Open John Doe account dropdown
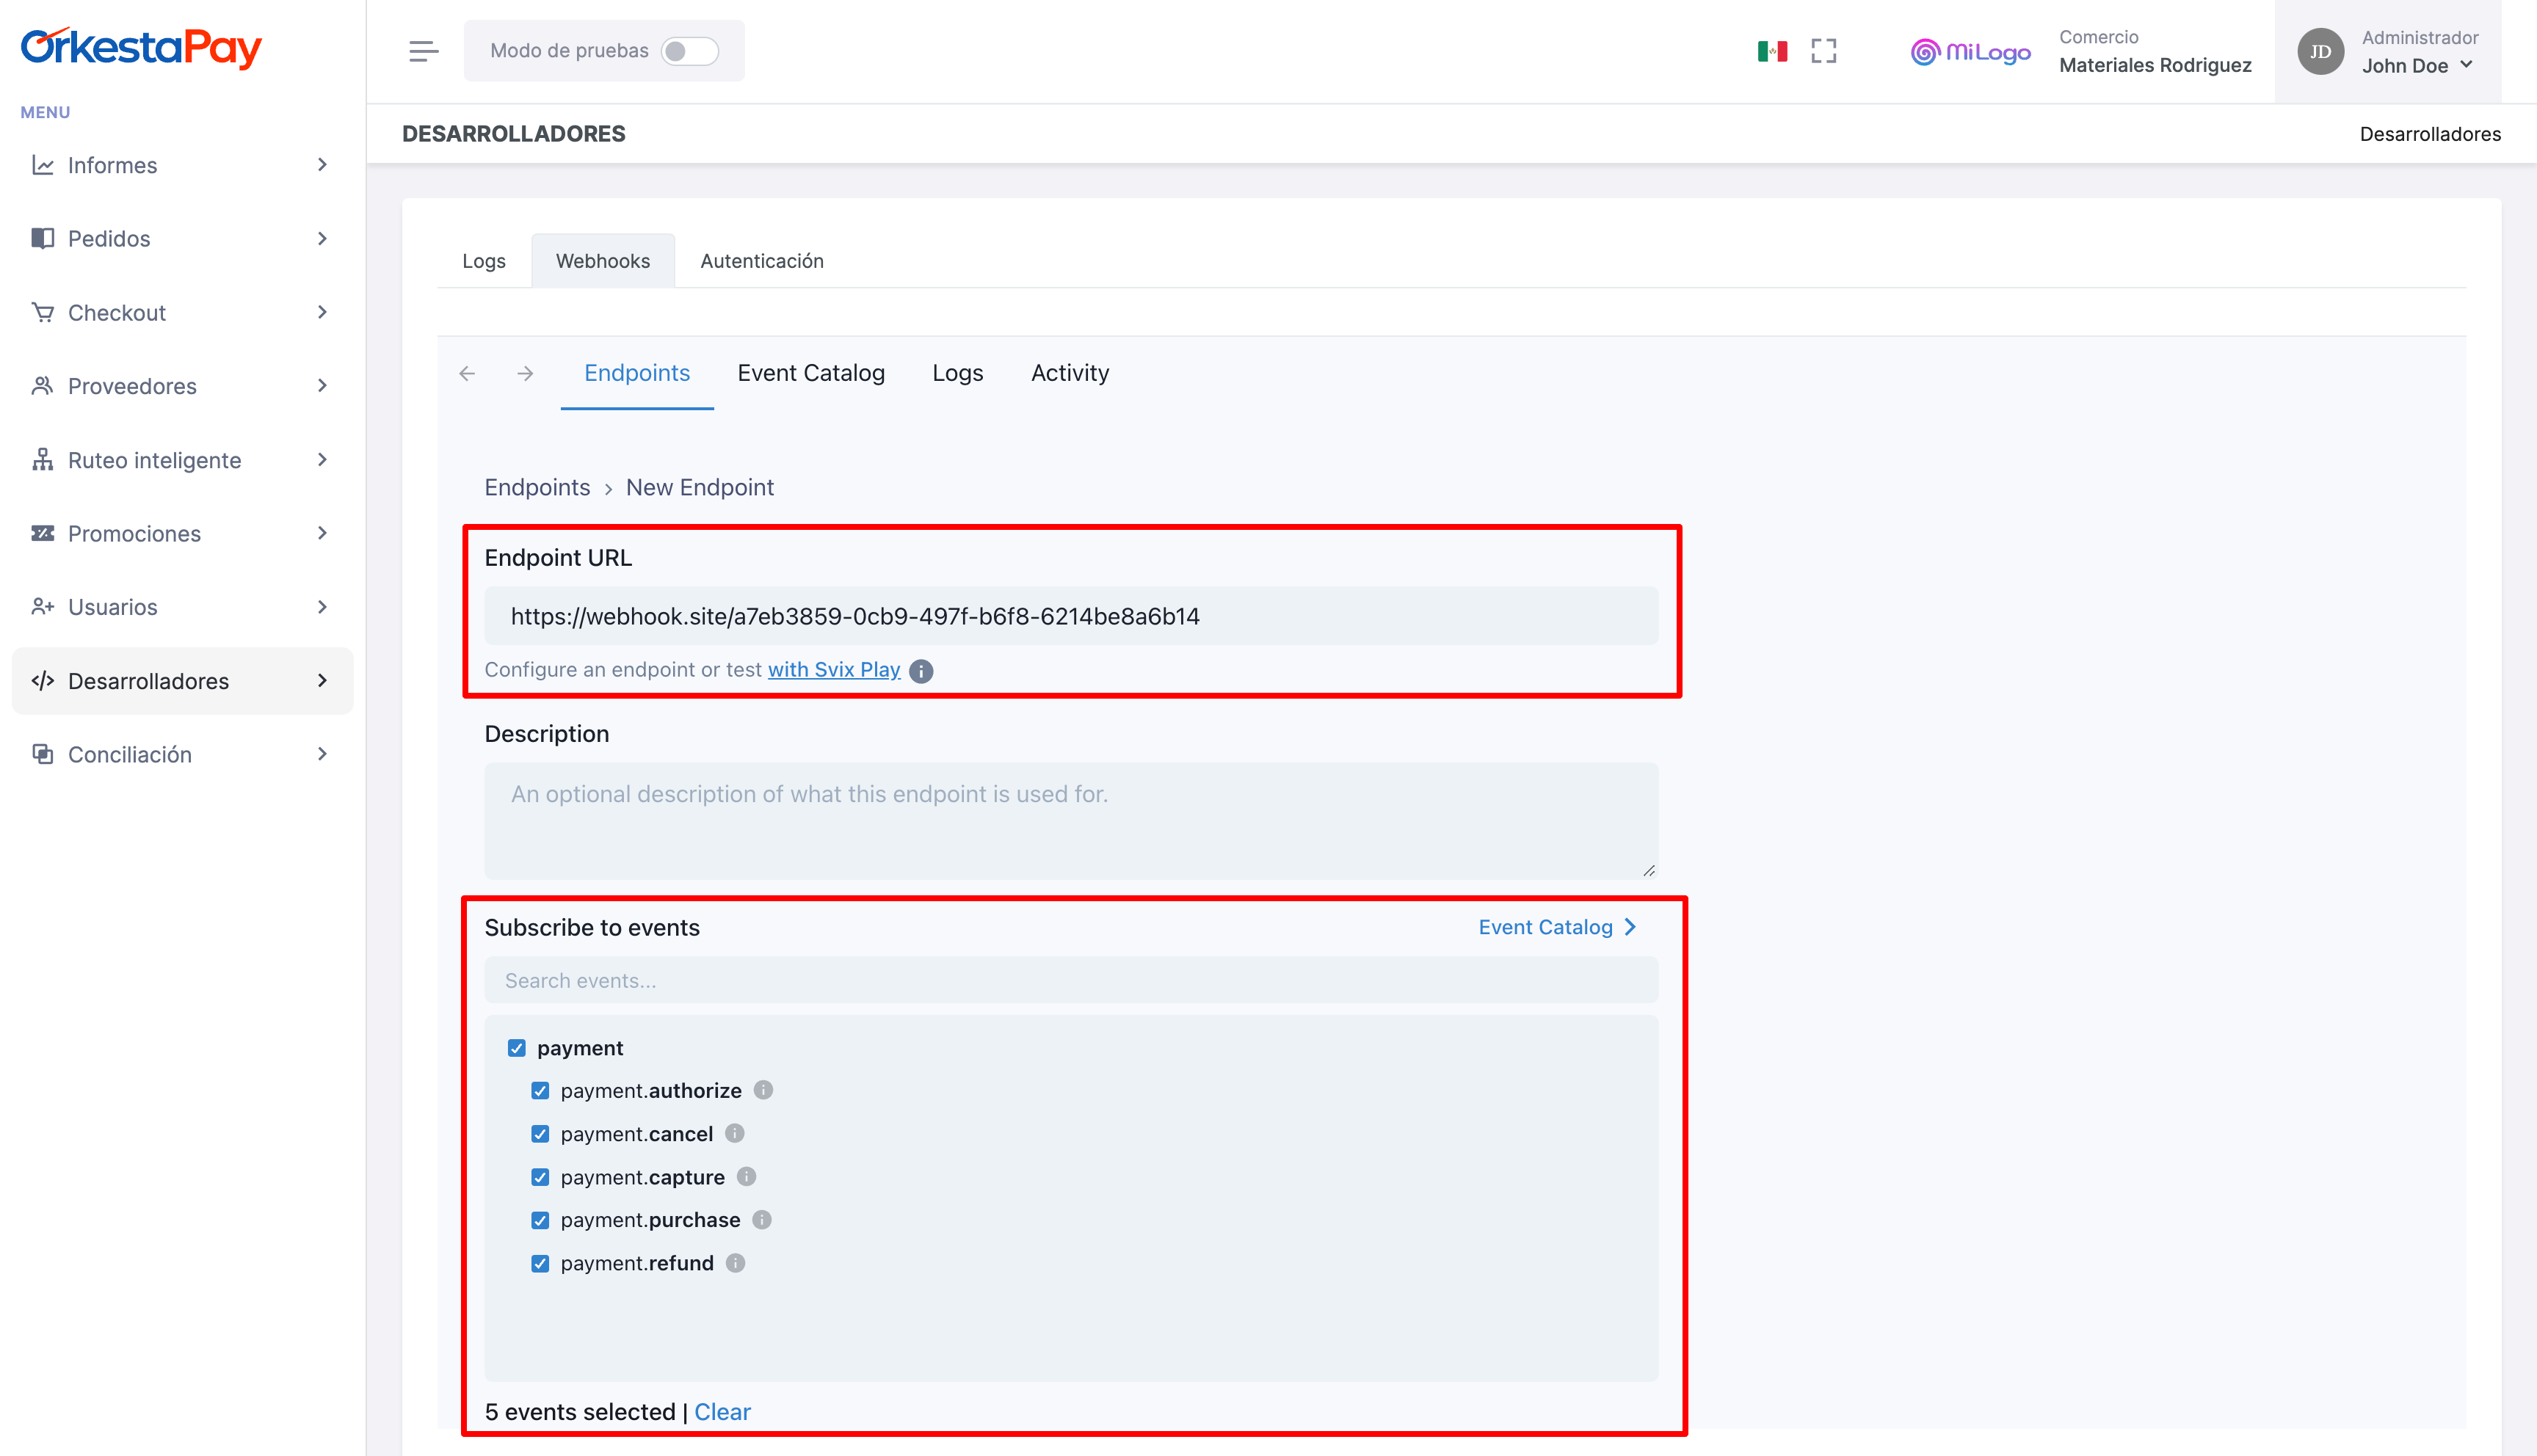Image resolution: width=2537 pixels, height=1456 pixels. (x=2418, y=66)
